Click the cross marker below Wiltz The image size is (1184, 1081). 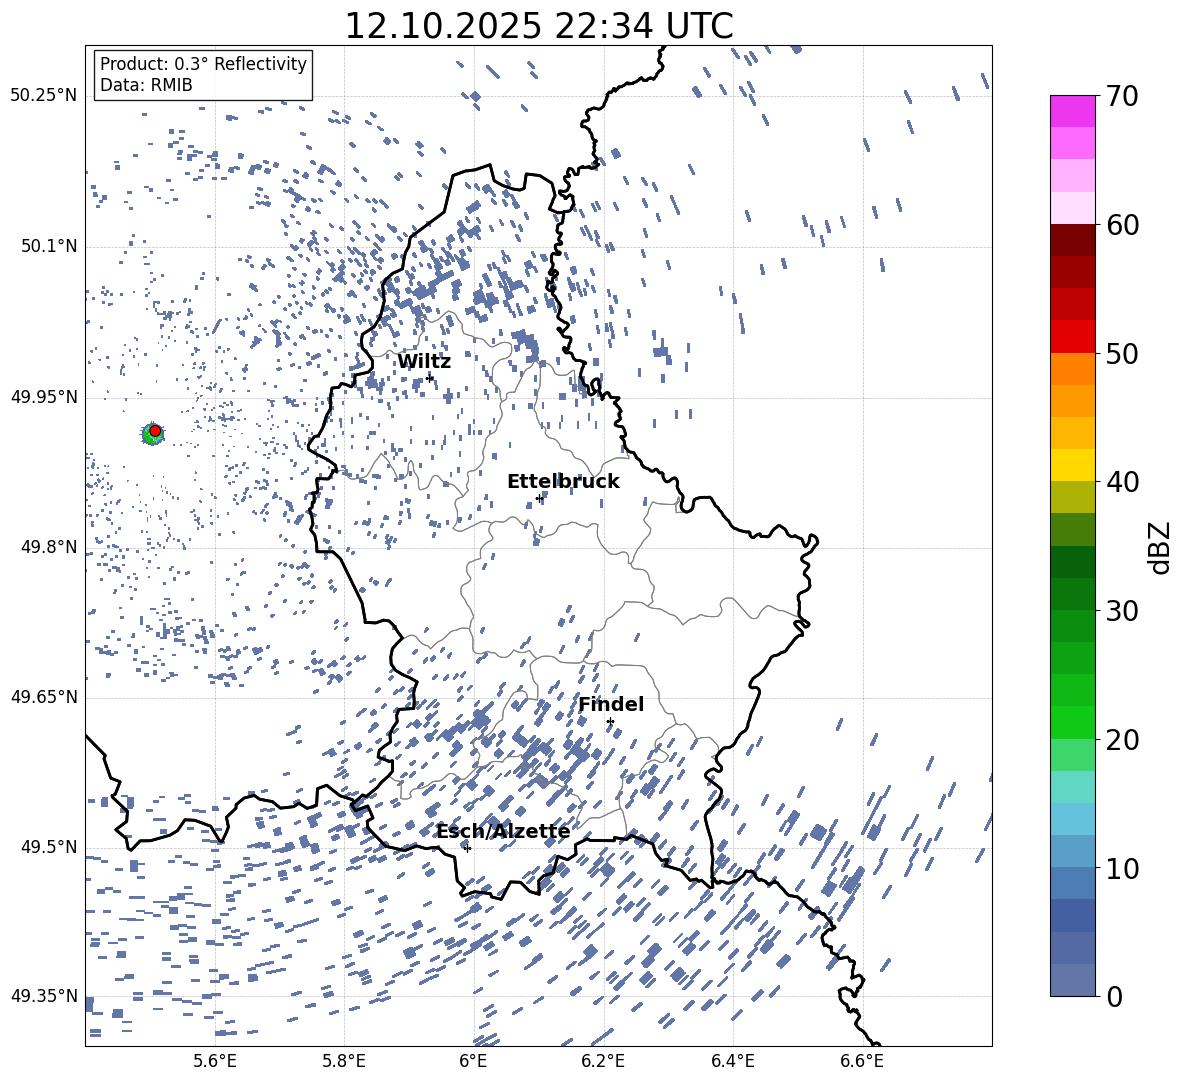[430, 377]
